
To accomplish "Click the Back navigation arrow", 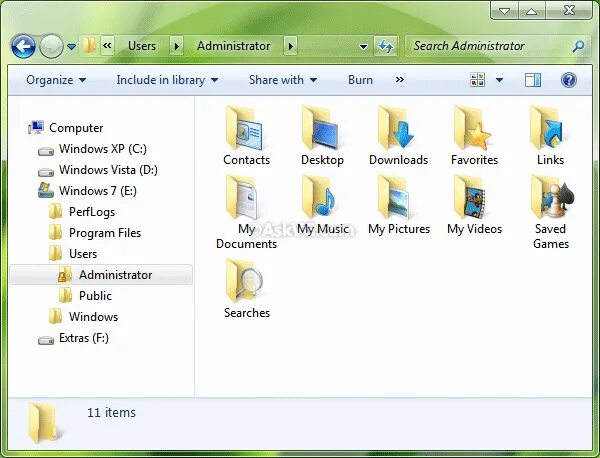I will coord(23,46).
